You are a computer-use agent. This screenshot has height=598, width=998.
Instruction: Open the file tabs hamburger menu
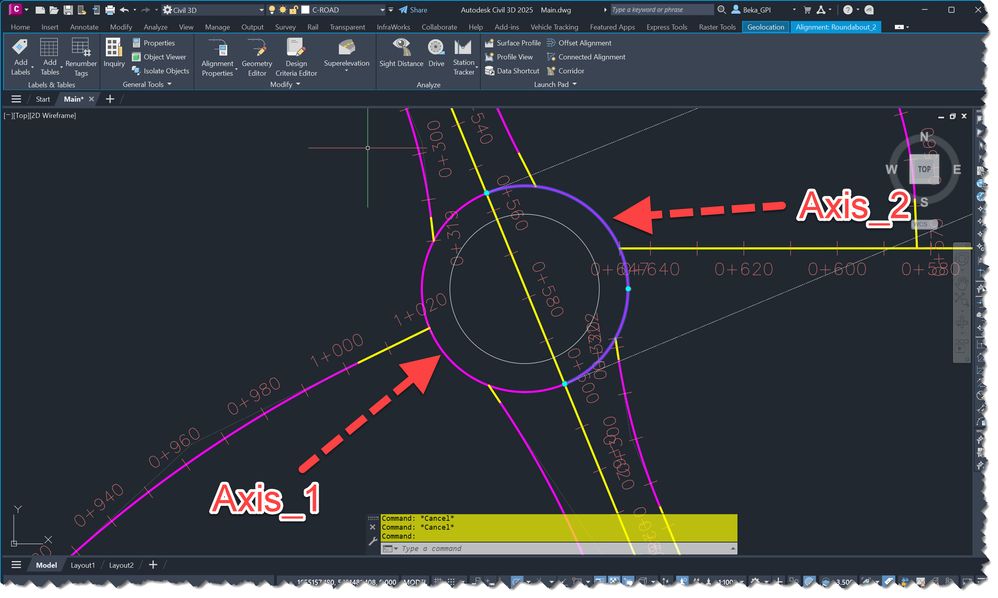[16, 99]
